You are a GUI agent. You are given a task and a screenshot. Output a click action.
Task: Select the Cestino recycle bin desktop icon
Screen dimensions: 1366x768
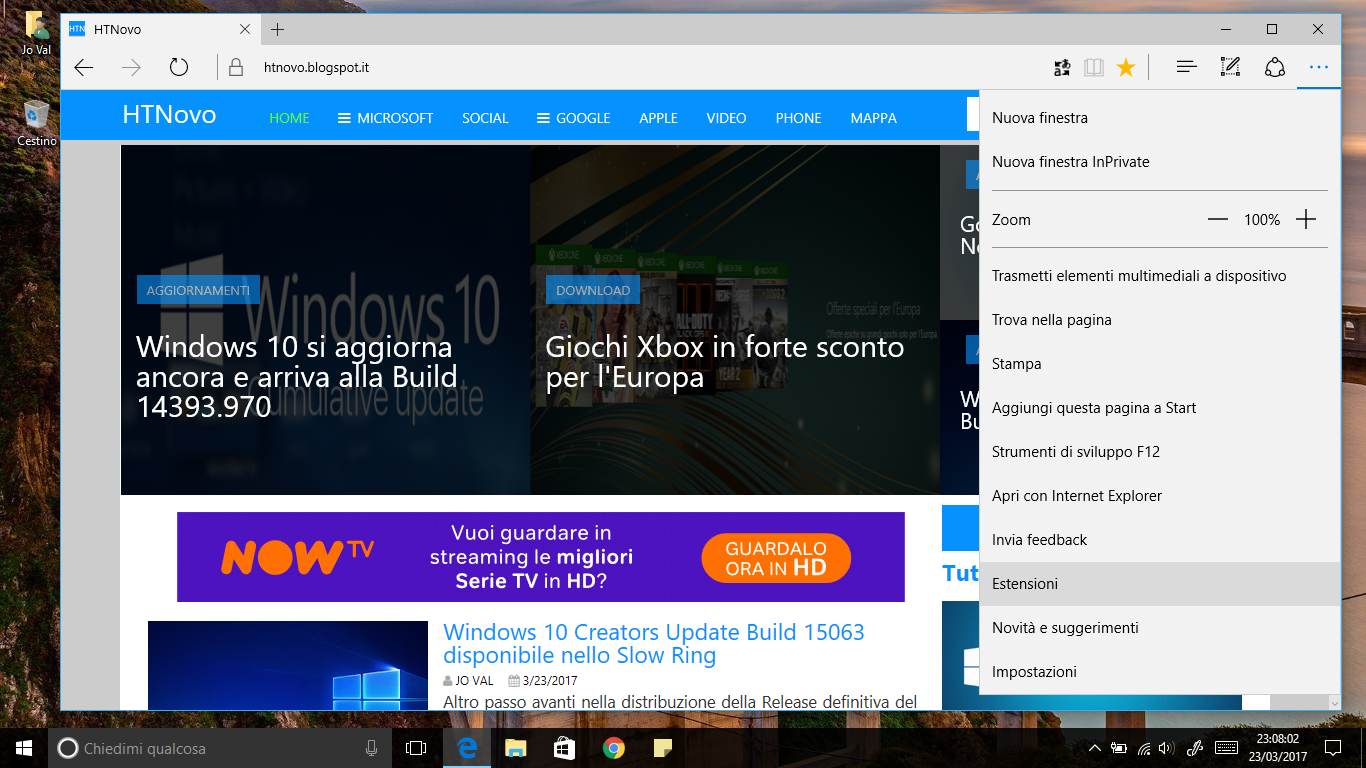(x=36, y=123)
